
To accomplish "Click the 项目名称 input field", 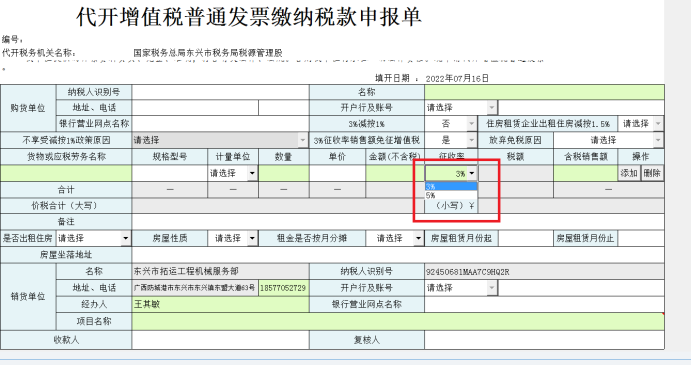I will (x=398, y=321).
